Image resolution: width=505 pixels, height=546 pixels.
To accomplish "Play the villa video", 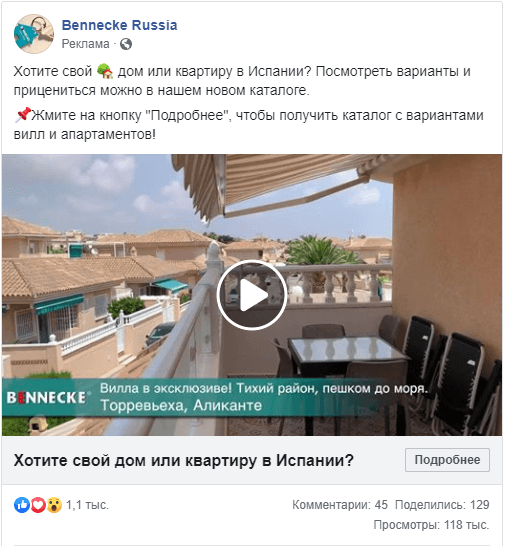I will click(x=251, y=295).
